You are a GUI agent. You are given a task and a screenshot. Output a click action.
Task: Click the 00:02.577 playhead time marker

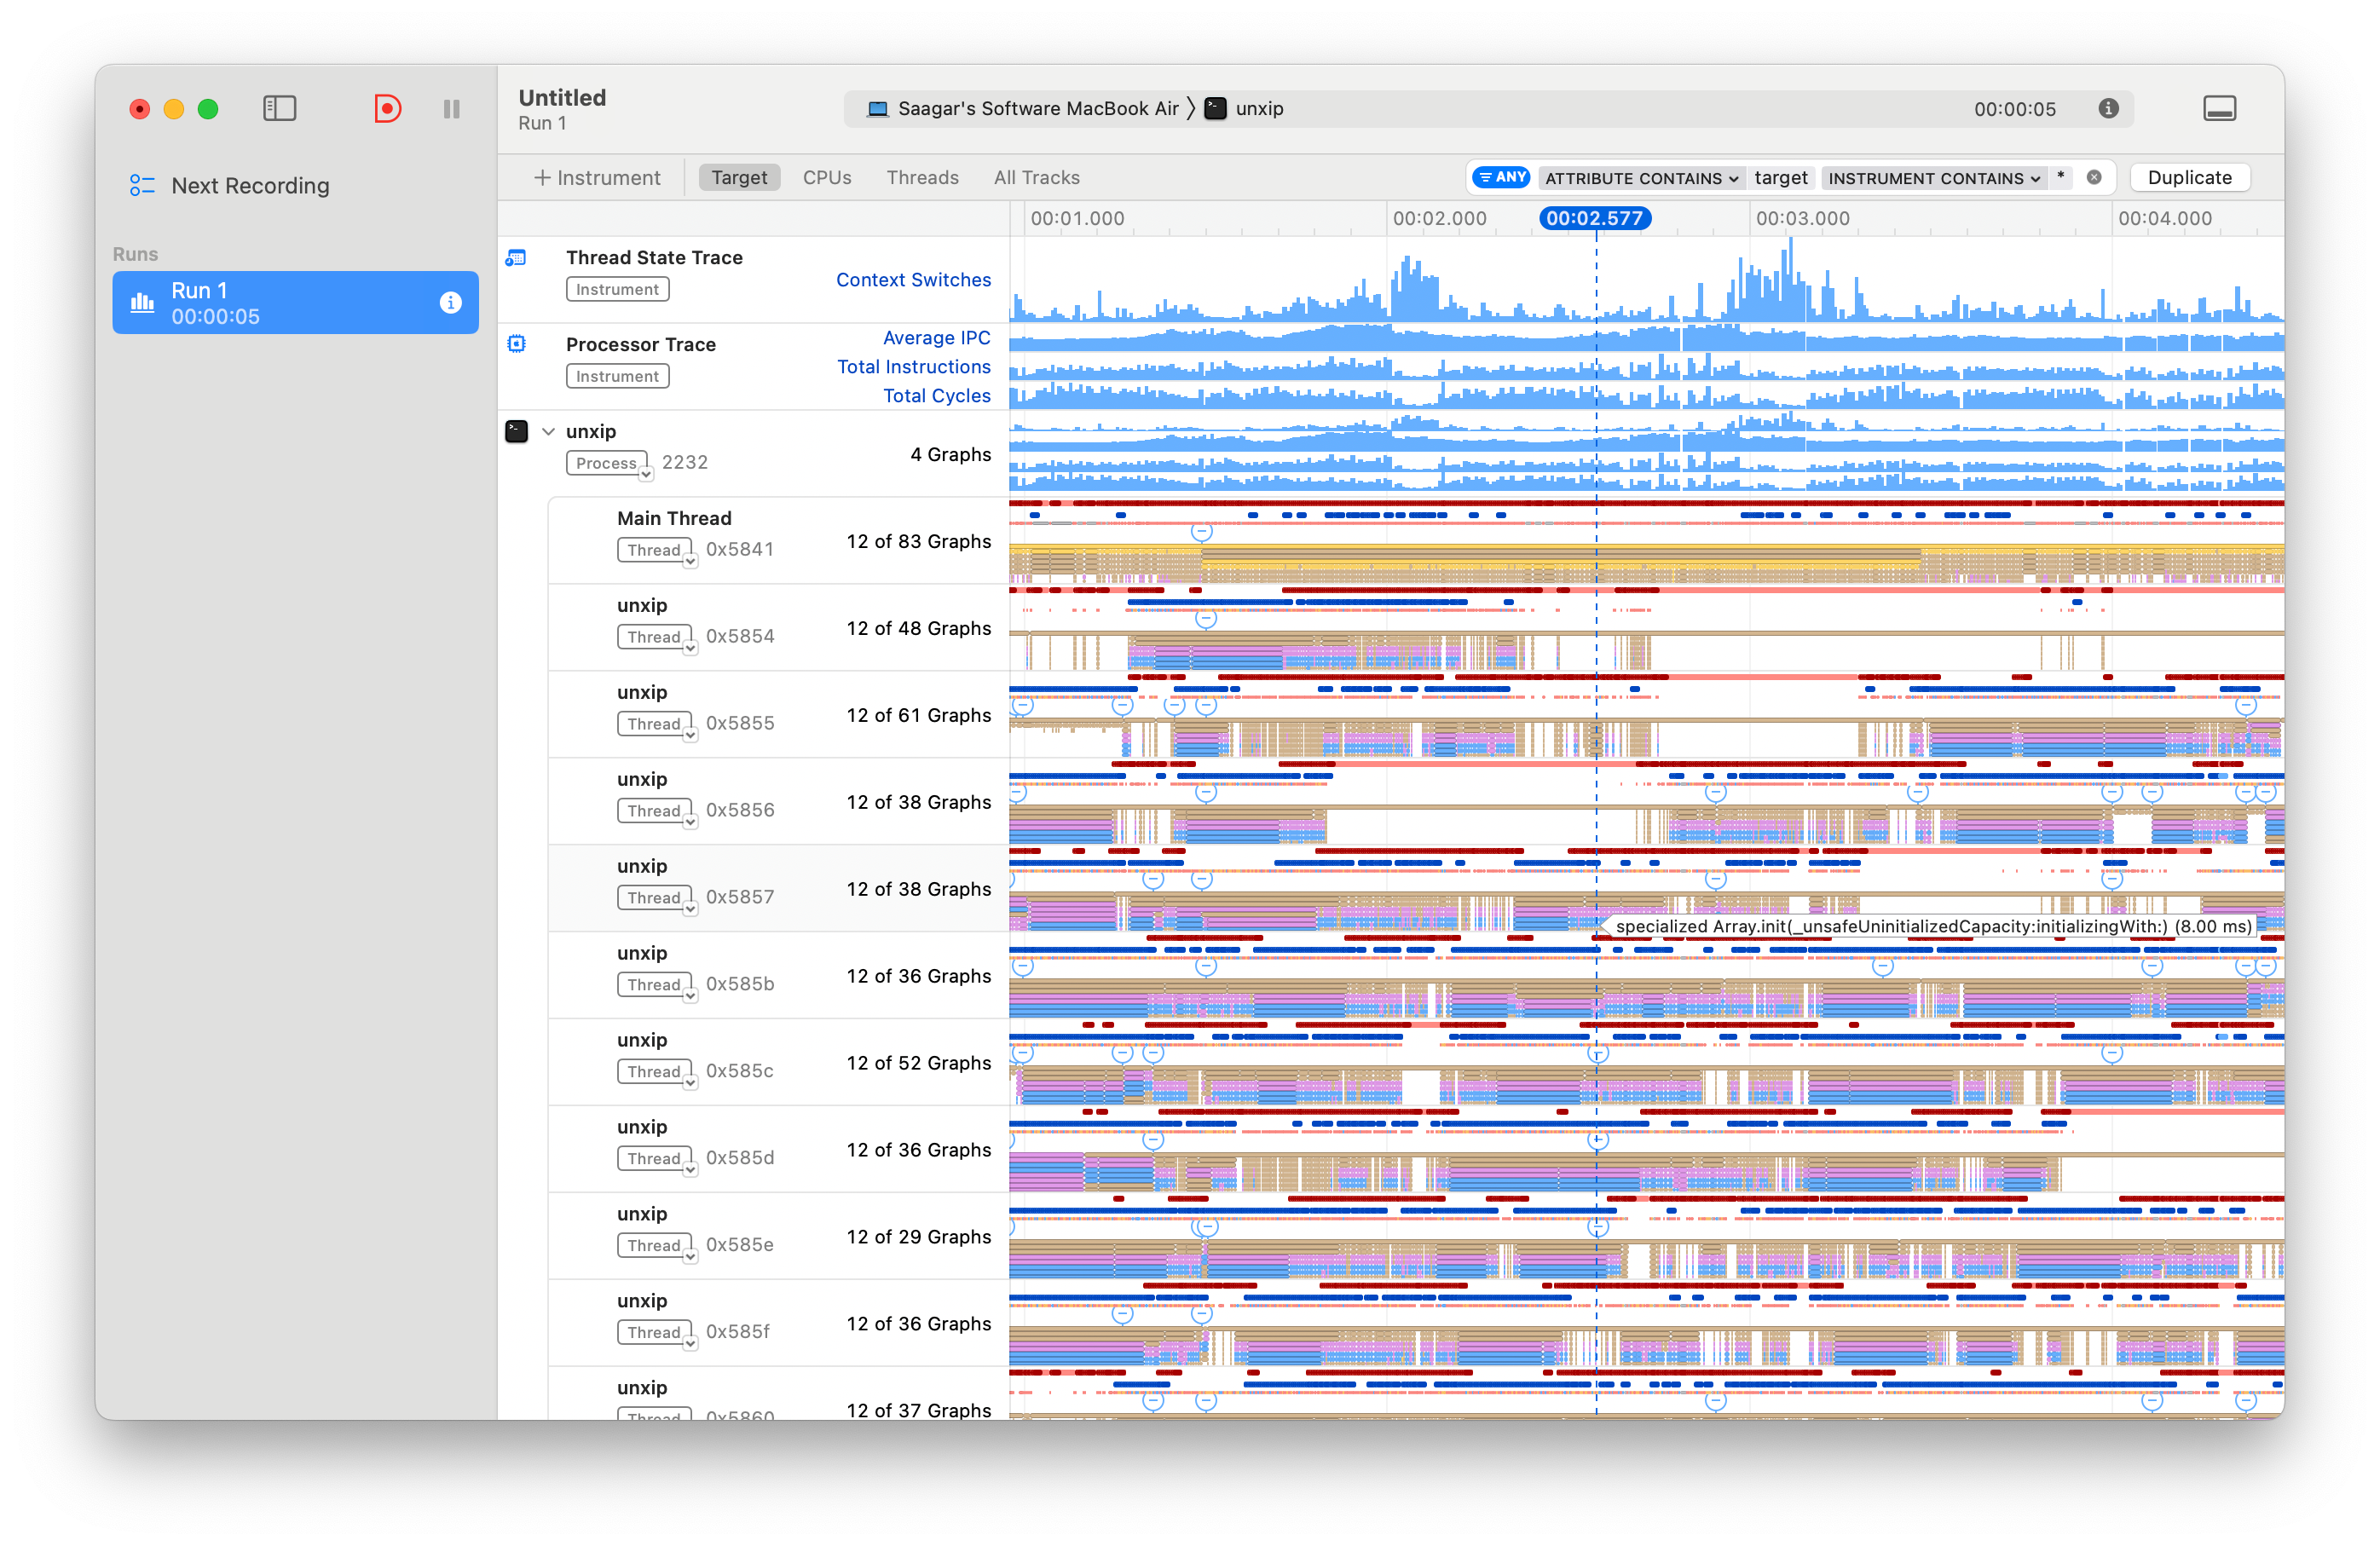pyautogui.click(x=1594, y=218)
